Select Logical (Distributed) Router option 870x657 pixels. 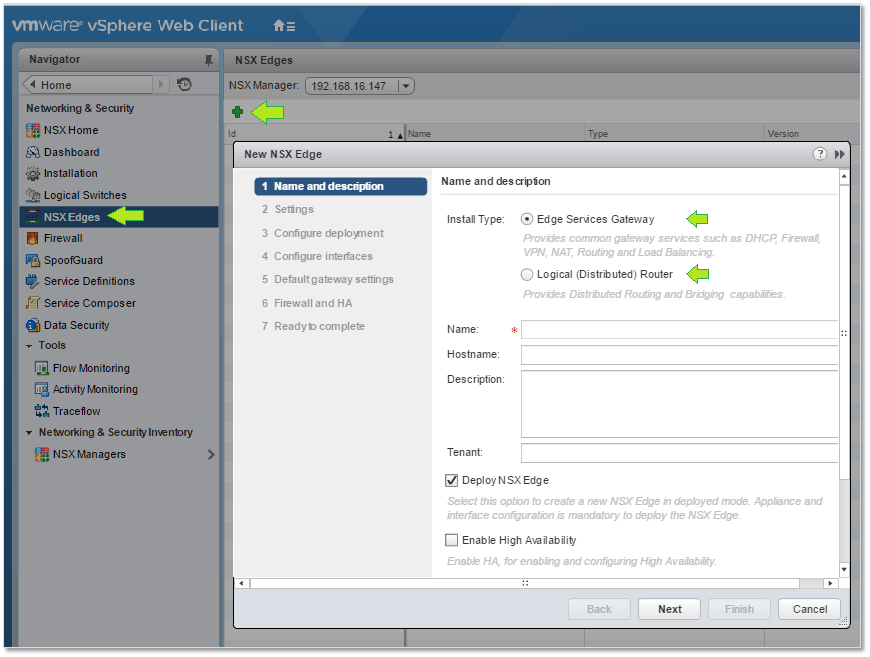pos(527,274)
